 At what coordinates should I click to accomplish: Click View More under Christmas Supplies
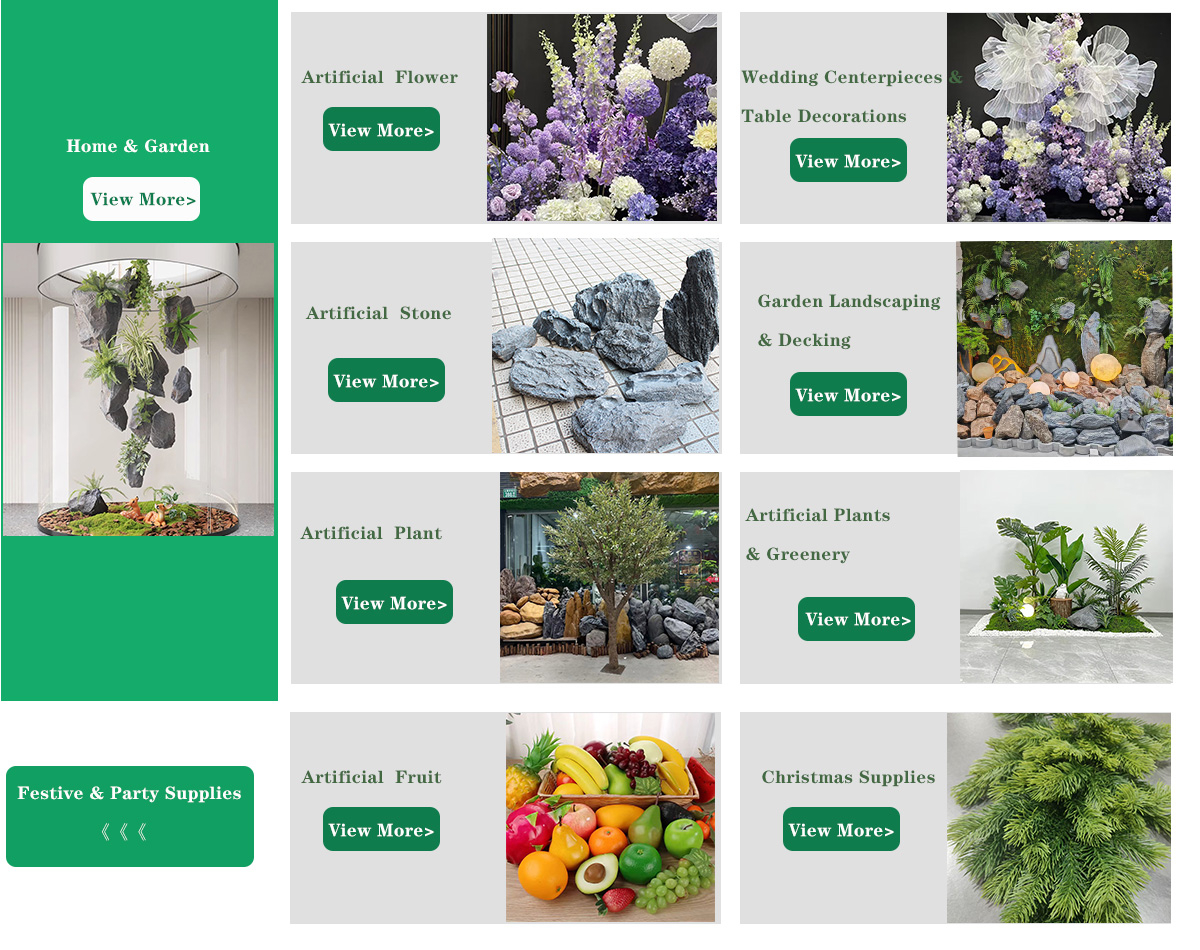click(x=841, y=829)
